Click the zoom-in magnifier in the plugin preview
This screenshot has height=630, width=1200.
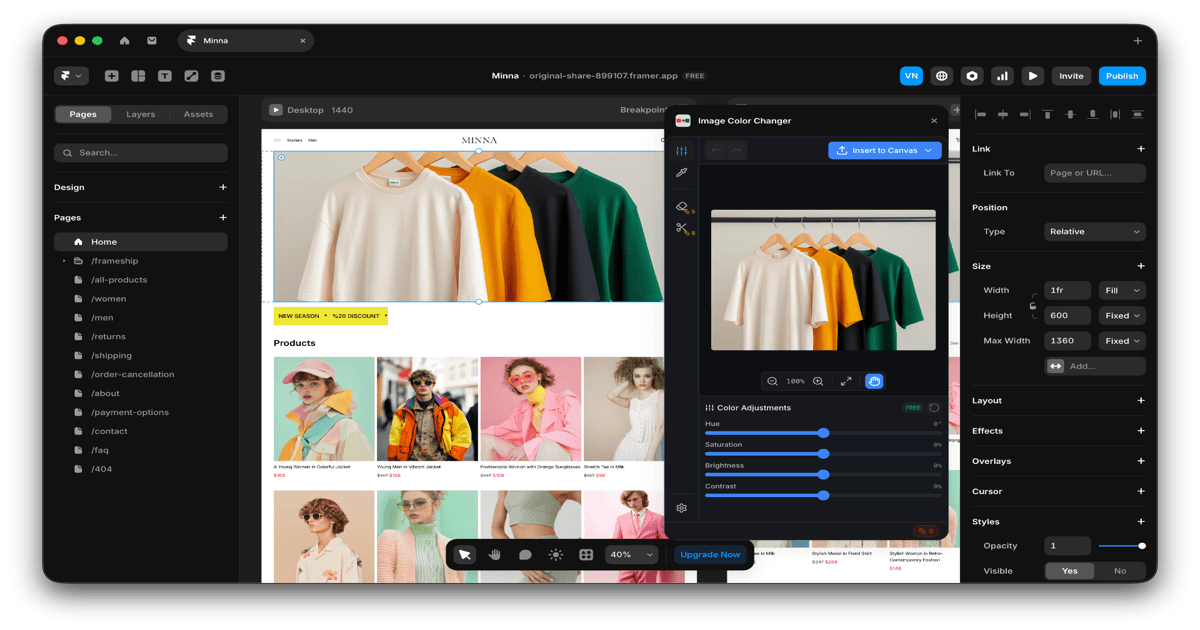(818, 381)
